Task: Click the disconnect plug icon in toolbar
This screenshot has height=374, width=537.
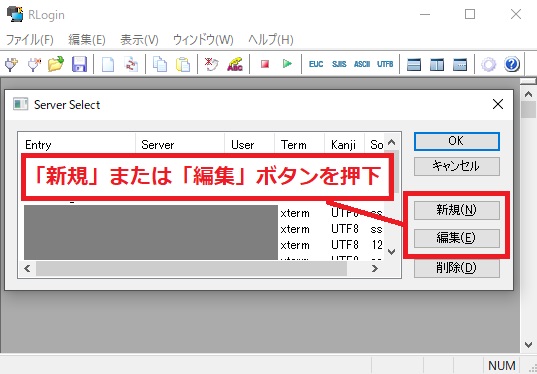Action: coord(34,64)
